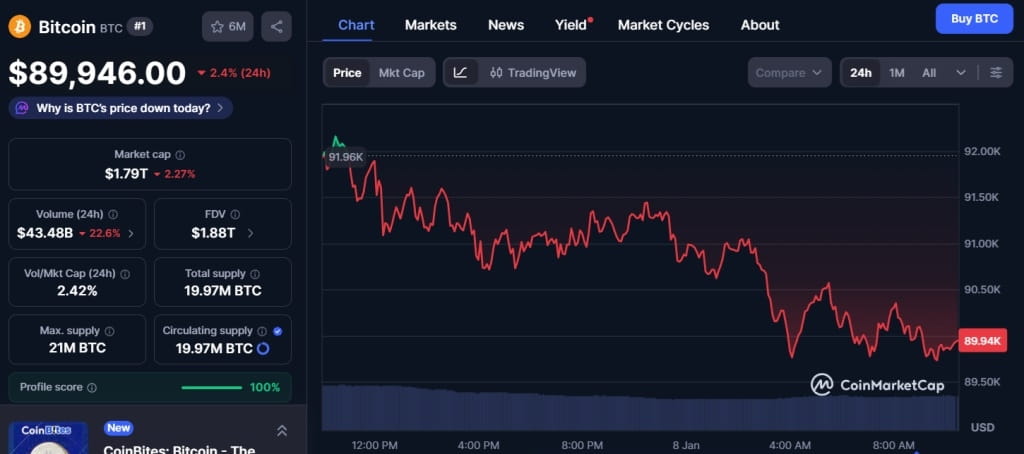Select the All time range
1024x454 pixels.
tap(929, 73)
